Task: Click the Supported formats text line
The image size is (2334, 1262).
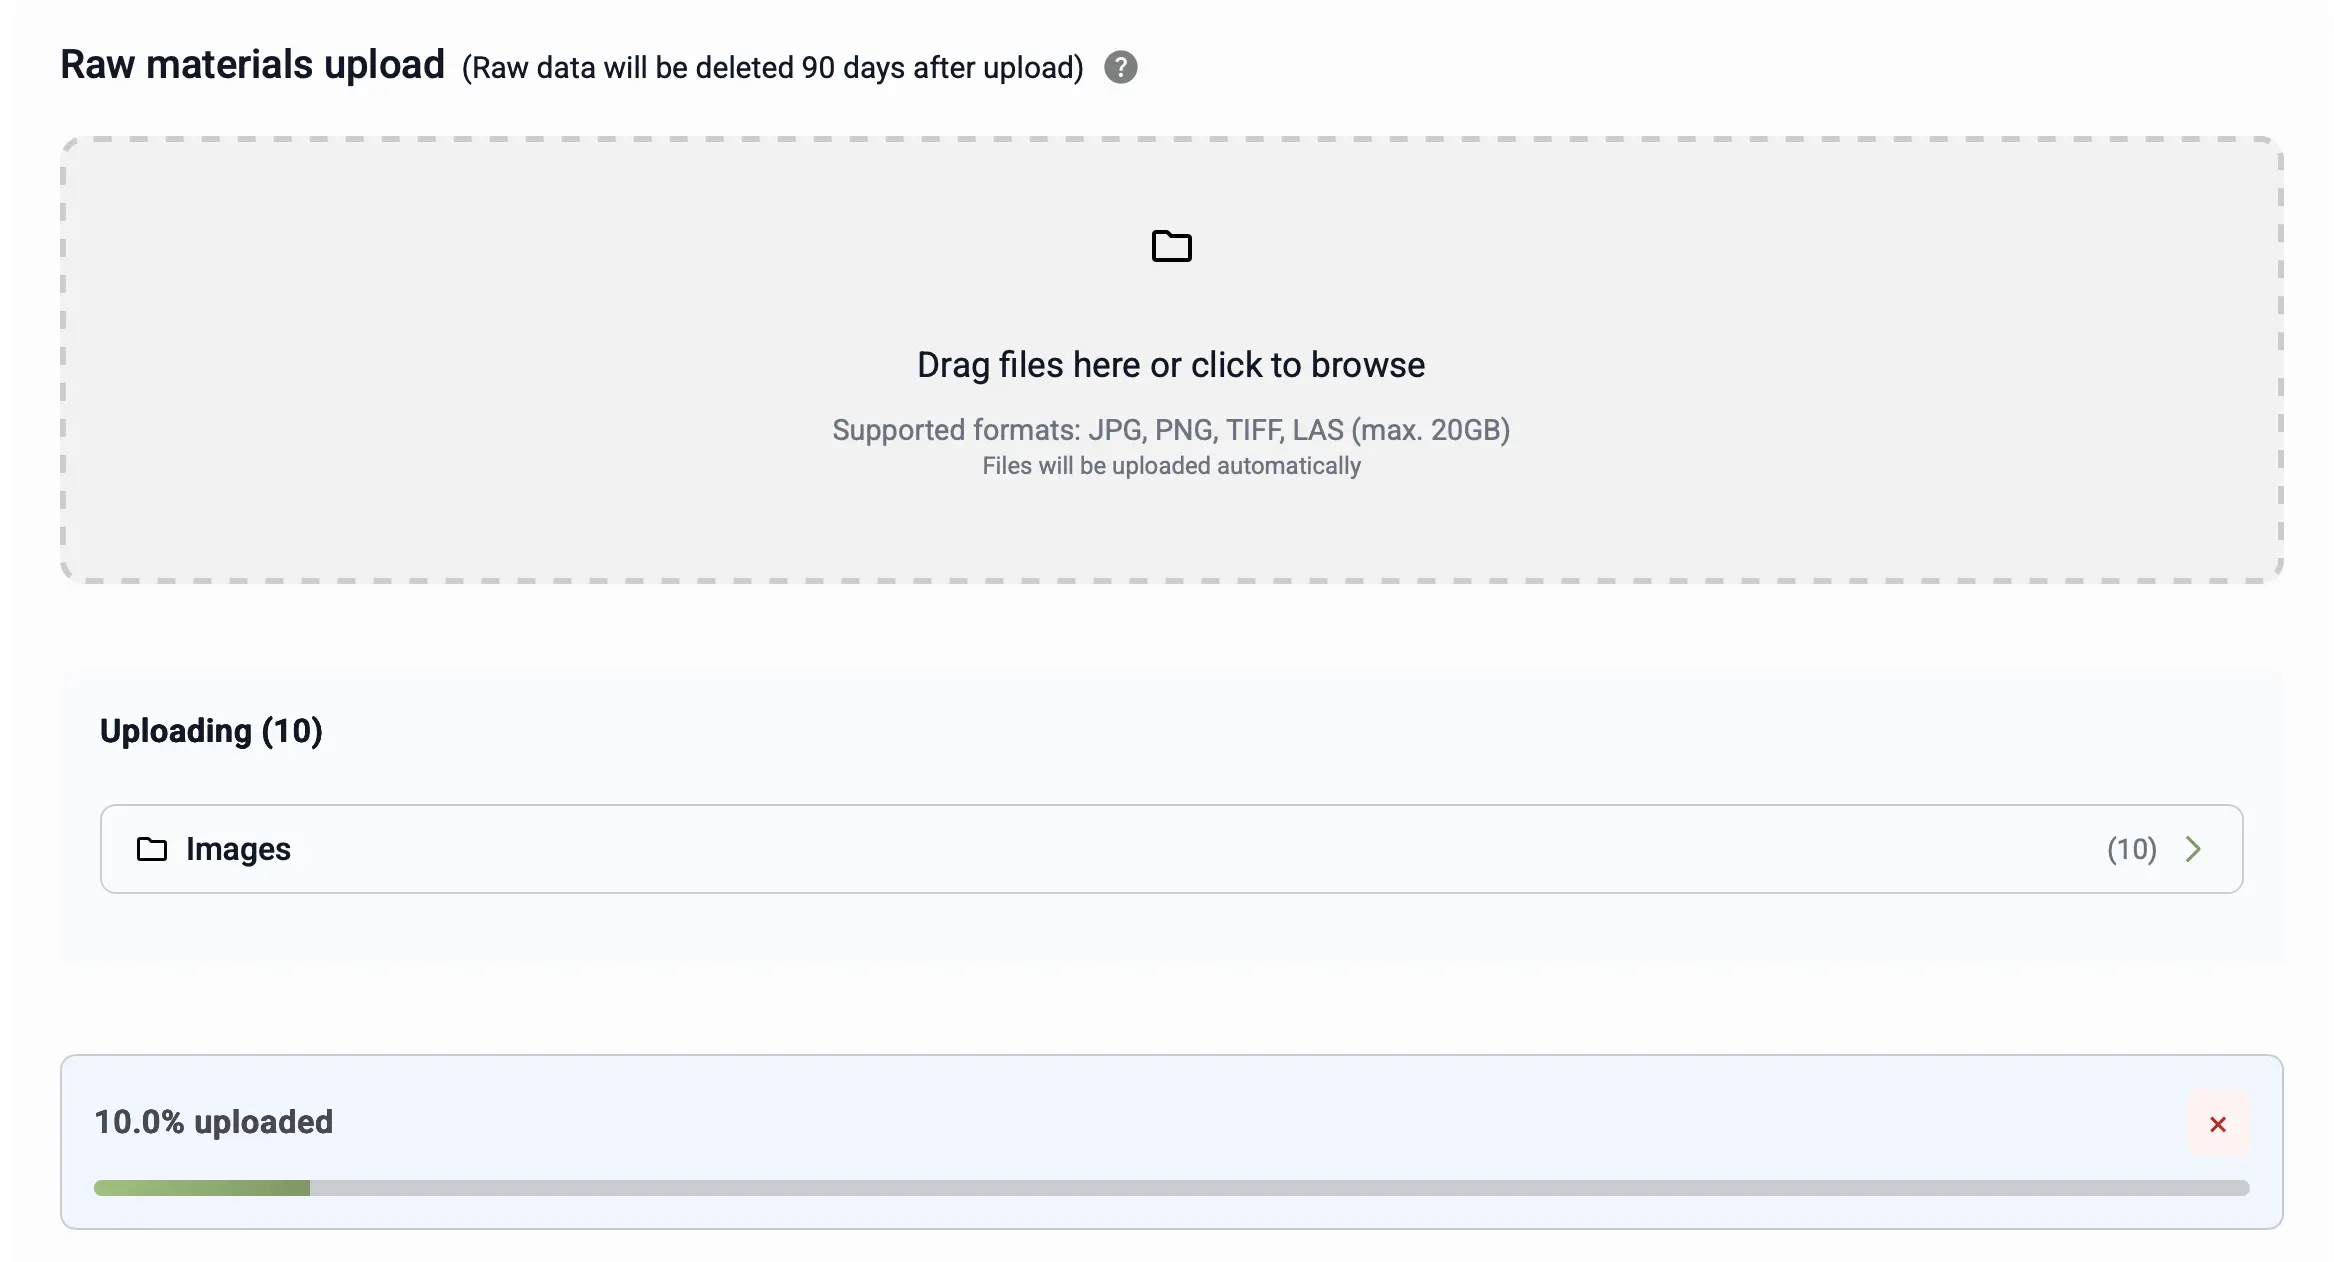Action: tap(1171, 430)
